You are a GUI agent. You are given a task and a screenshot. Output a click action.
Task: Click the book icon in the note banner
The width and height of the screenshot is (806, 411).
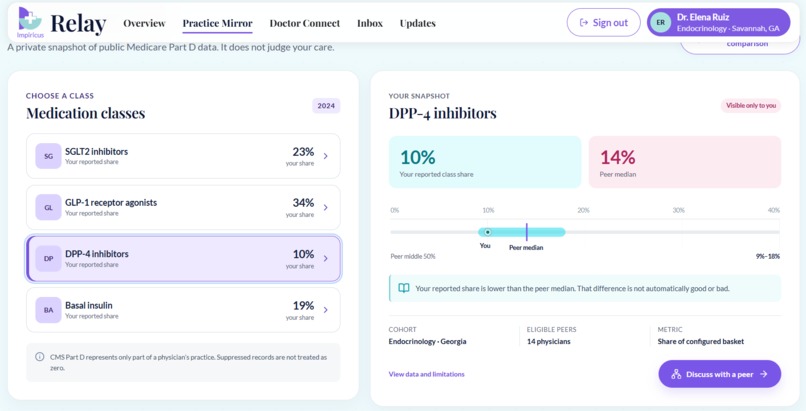click(x=404, y=288)
